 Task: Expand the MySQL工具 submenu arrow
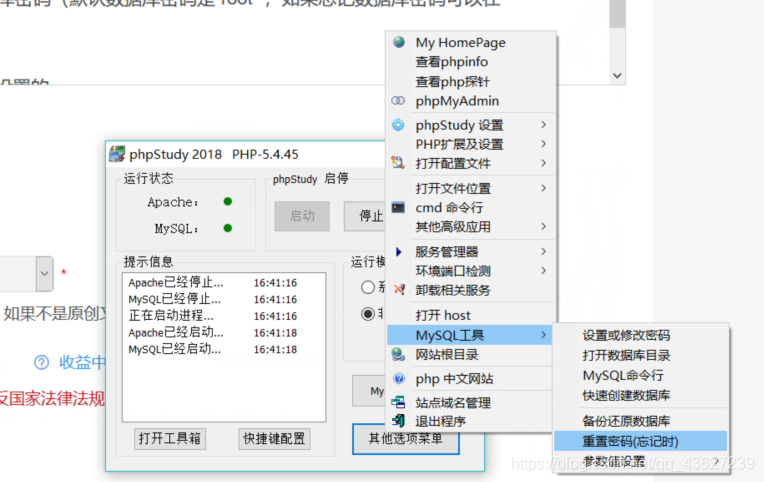pos(543,335)
